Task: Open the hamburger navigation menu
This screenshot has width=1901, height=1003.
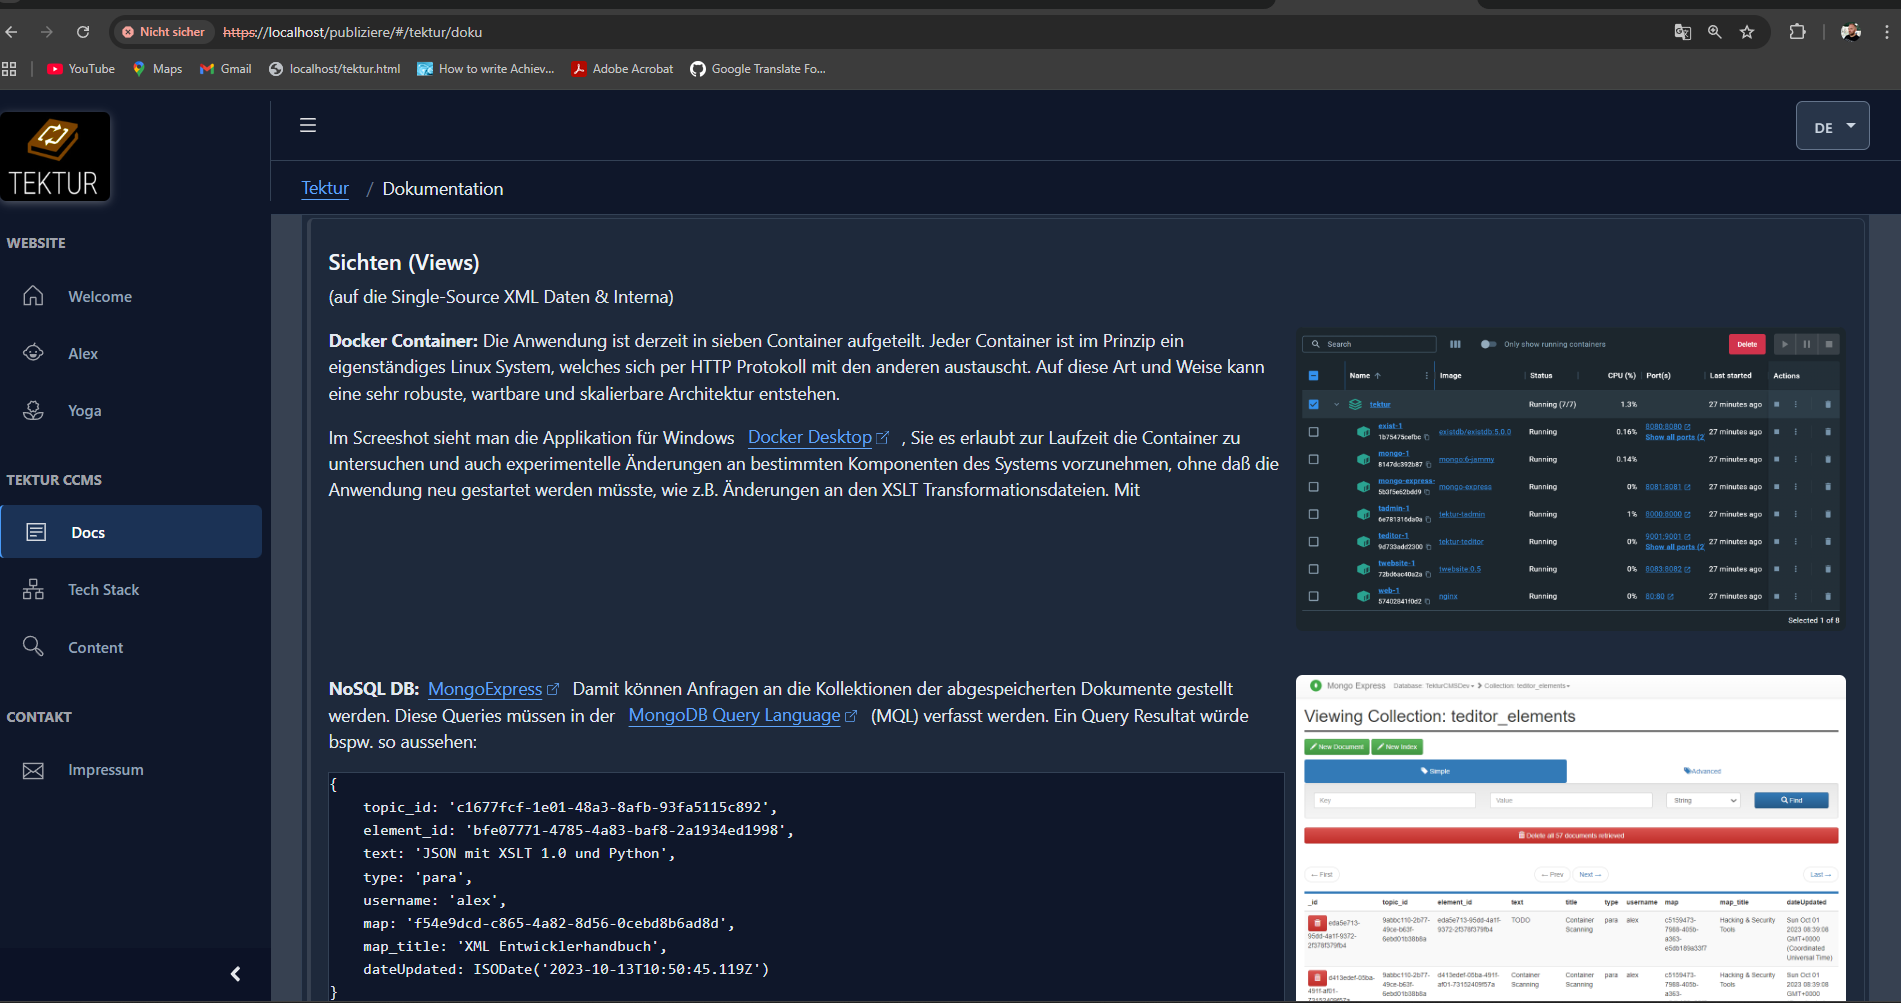Action: [307, 125]
